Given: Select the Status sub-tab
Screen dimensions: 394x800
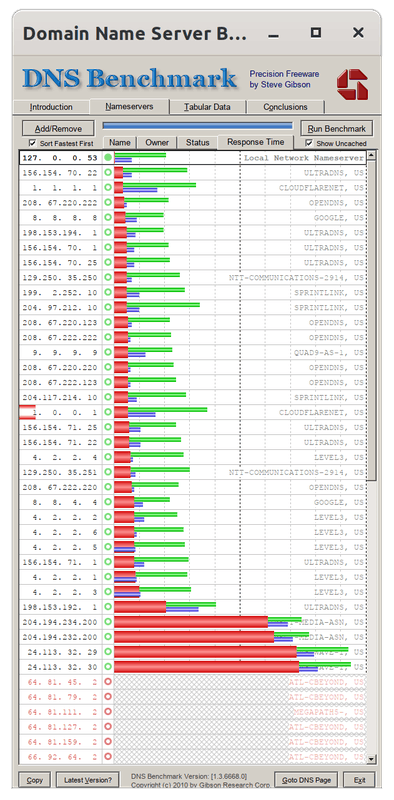Looking at the screenshot, I should pos(198,143).
